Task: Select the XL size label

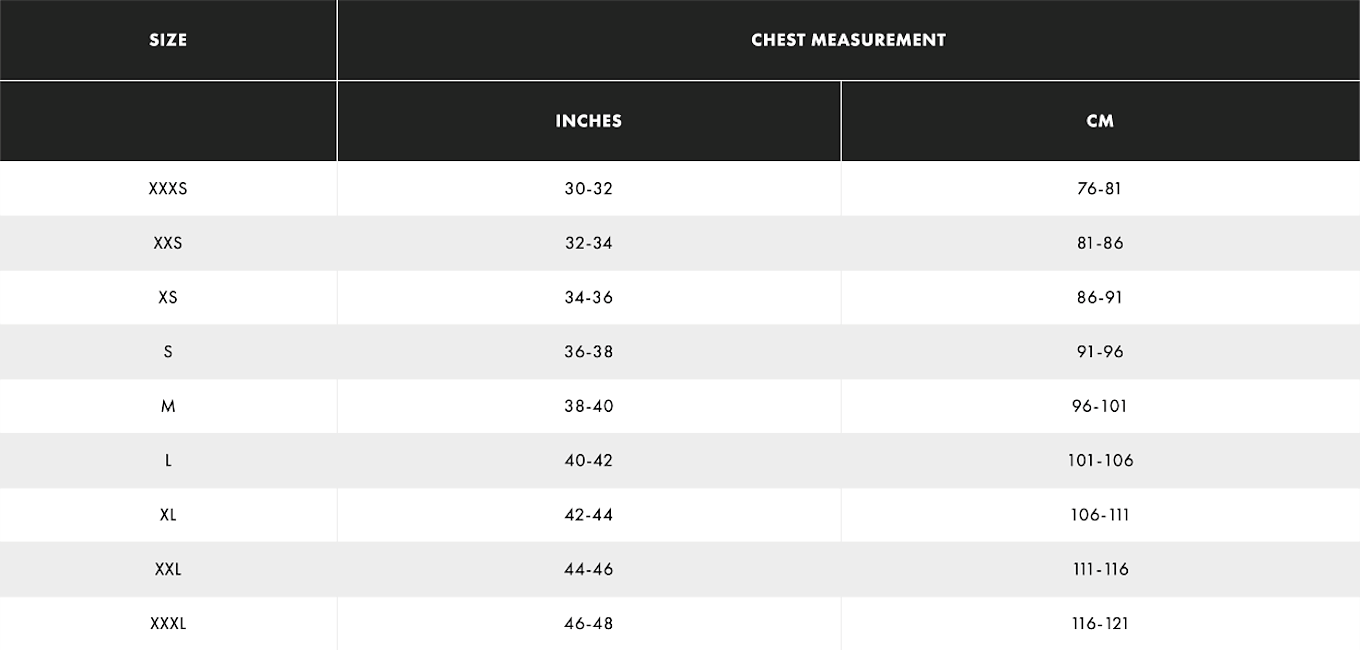Action: [x=168, y=514]
